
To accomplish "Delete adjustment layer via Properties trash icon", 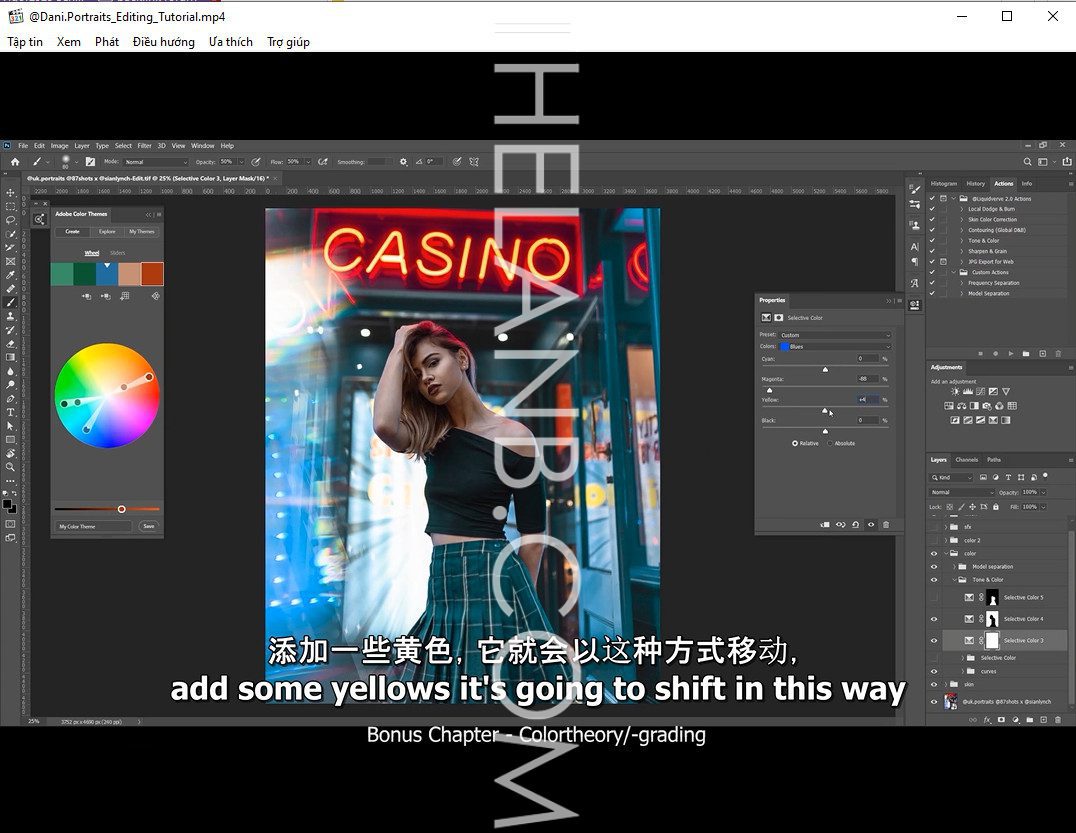I will pos(886,524).
